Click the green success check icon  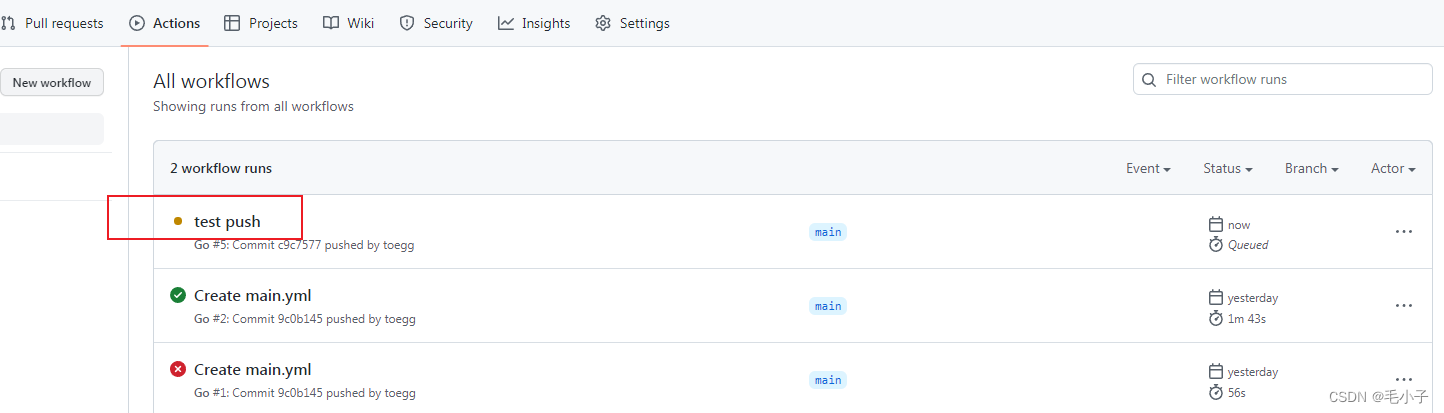pyautogui.click(x=178, y=295)
